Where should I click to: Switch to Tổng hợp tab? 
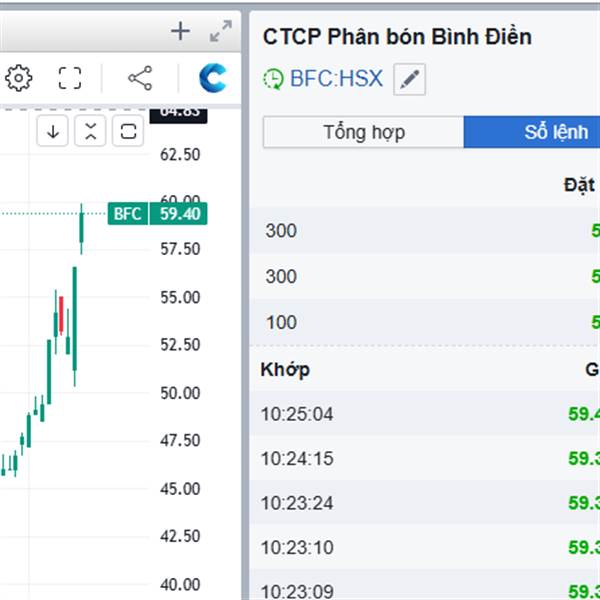pos(364,132)
